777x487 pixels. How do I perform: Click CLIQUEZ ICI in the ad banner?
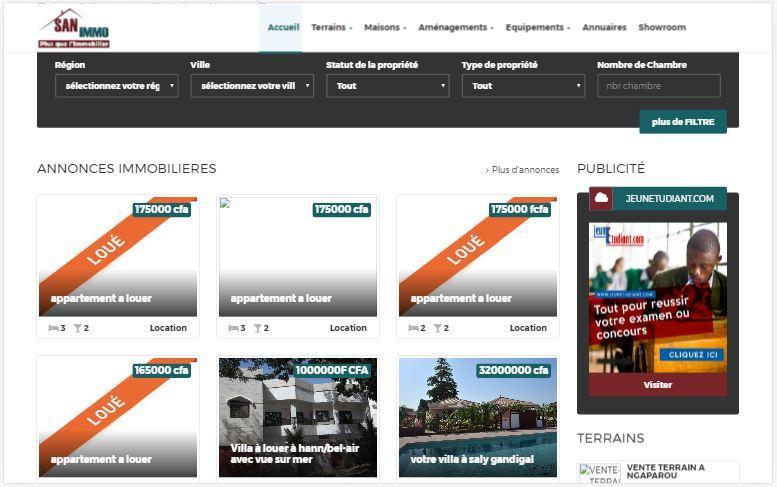tap(692, 355)
